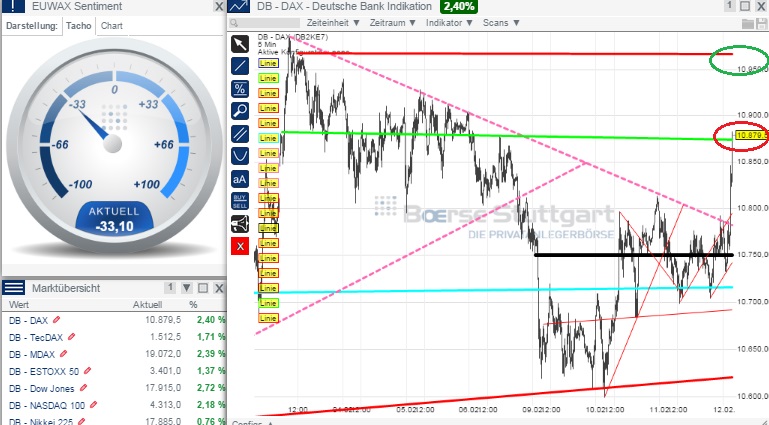The height and width of the screenshot is (425, 769).
Task: Click the 'DB - DAX (DB2KE7)' chart legend label
Action: click(293, 37)
